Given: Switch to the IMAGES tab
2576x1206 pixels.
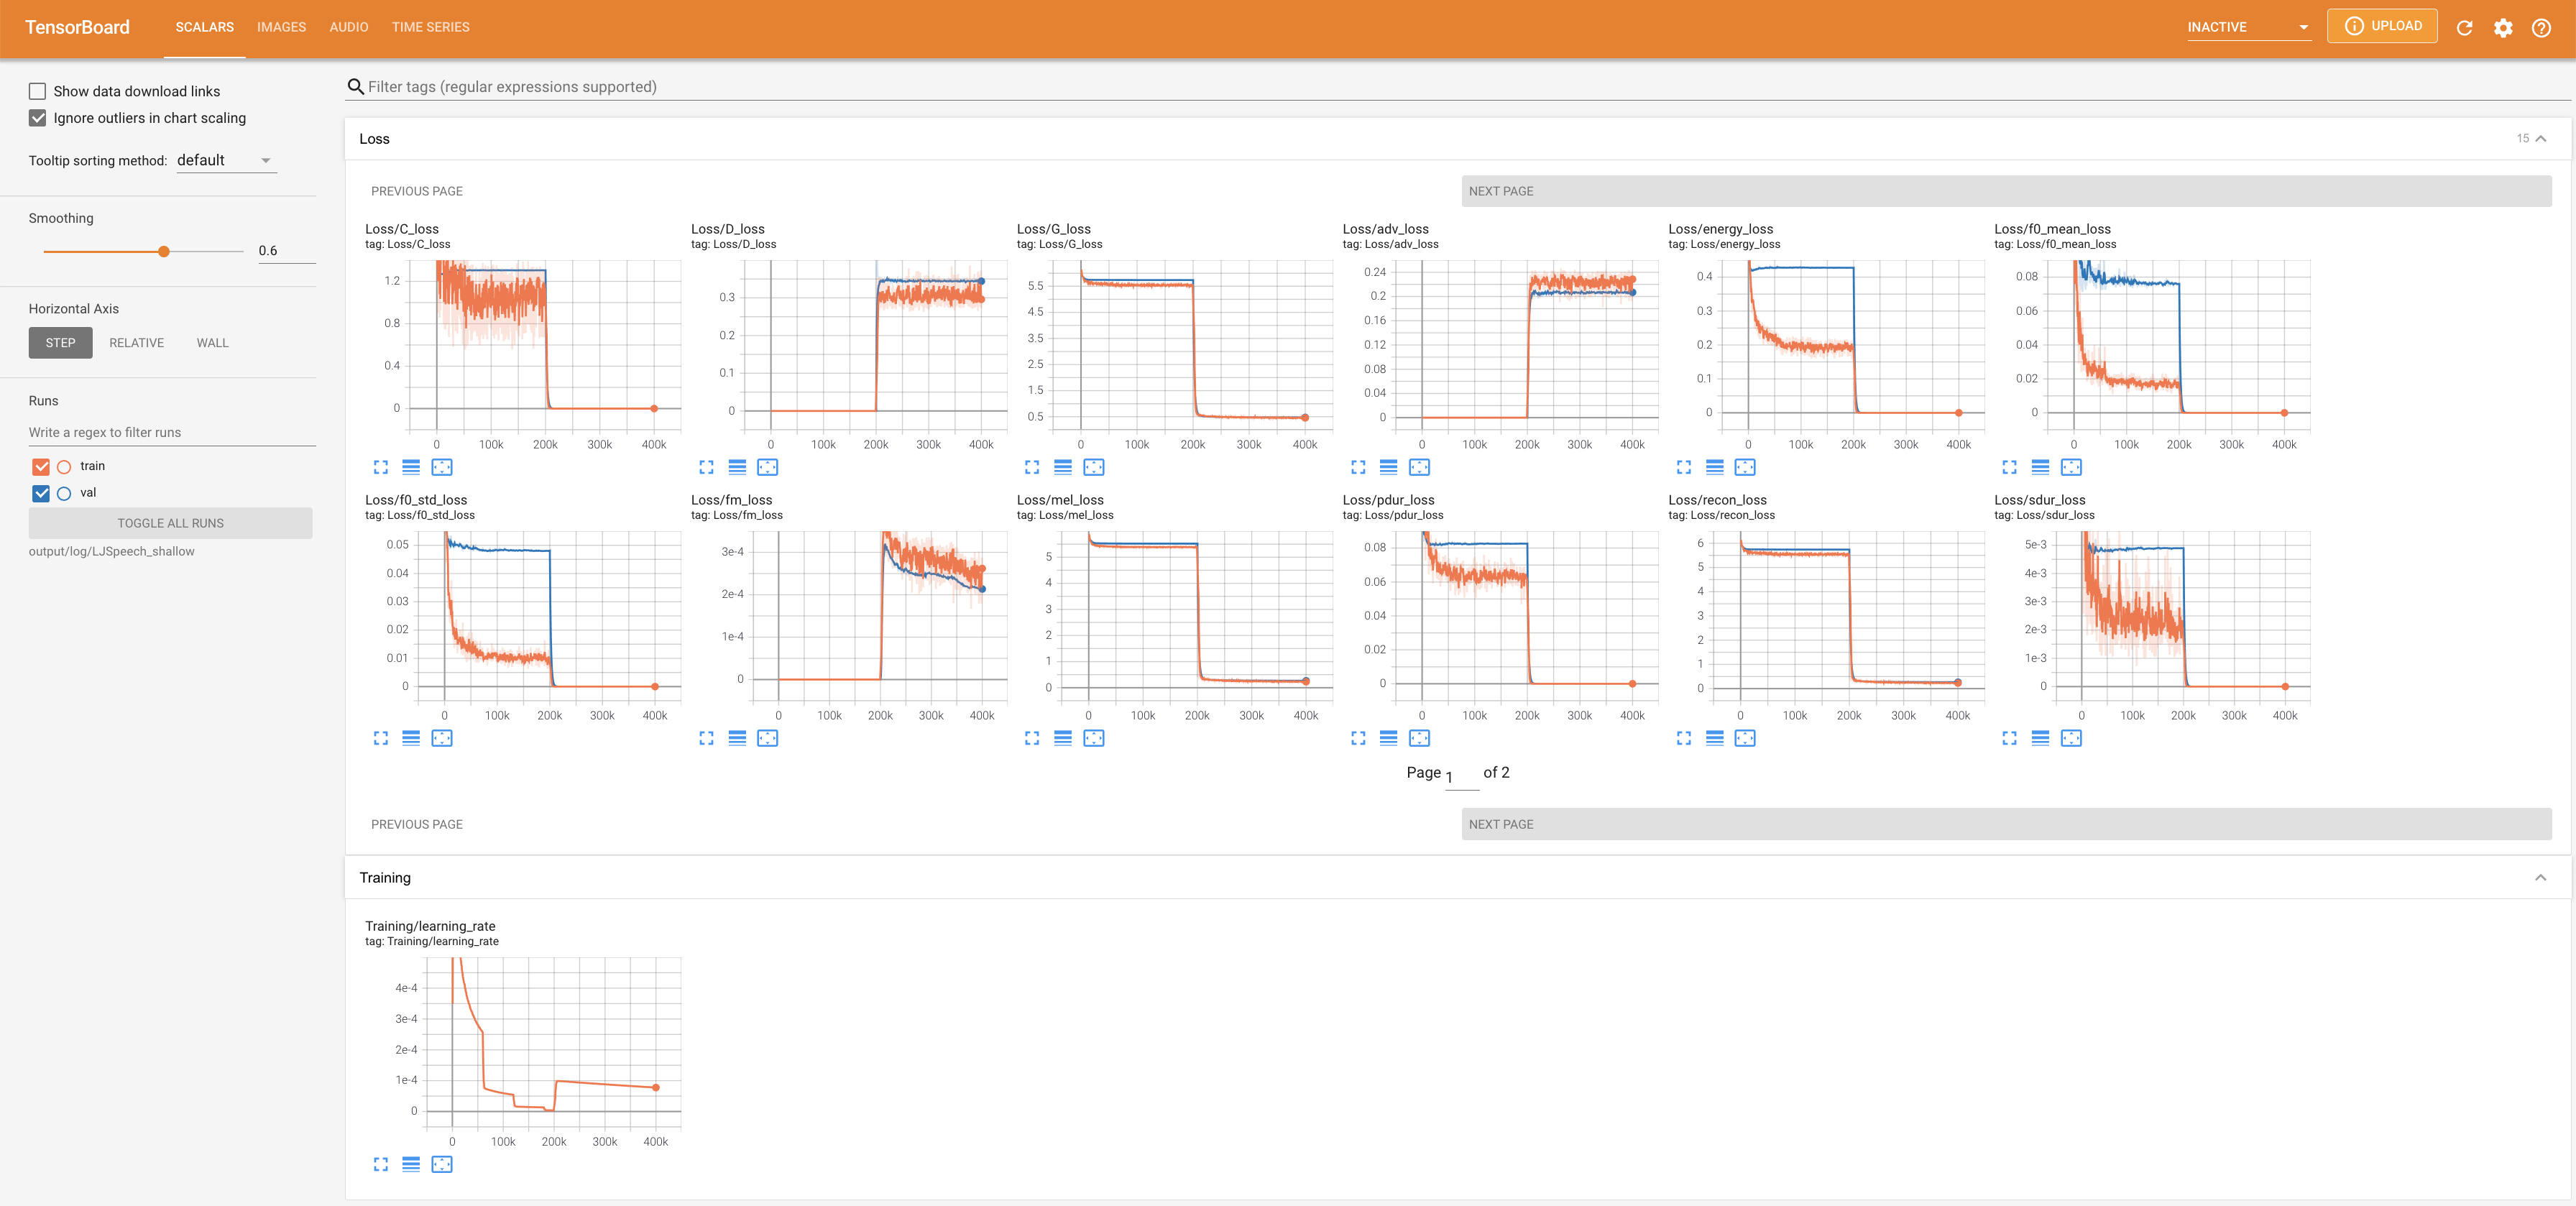Looking at the screenshot, I should click(x=281, y=27).
